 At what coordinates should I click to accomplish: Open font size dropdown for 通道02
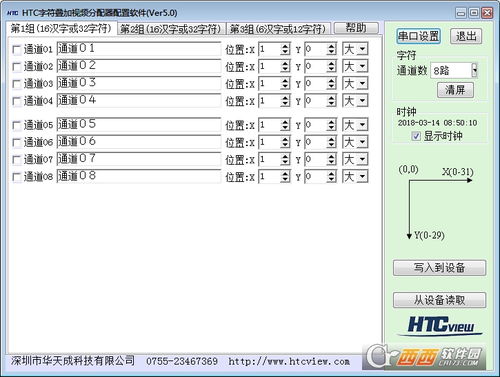click(x=362, y=66)
